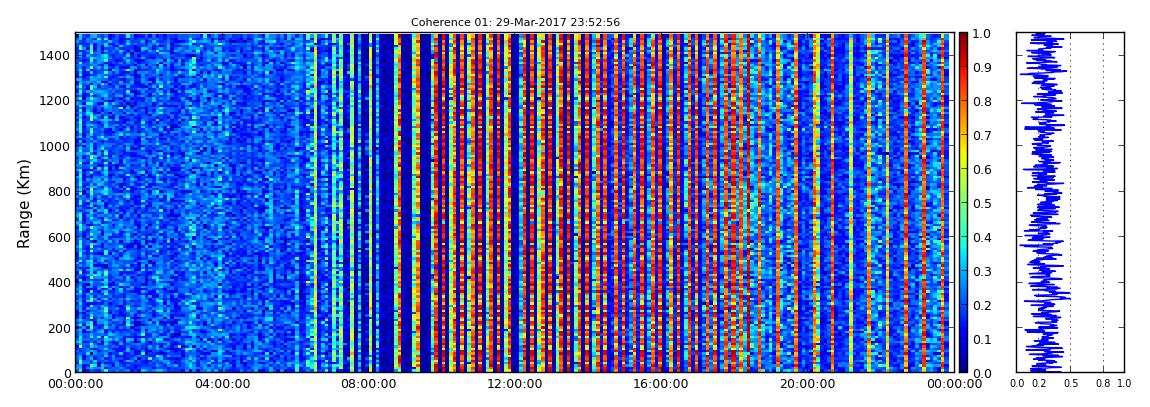Click the colorbar 0.7 tick label
The image size is (1150, 407).
click(x=981, y=136)
